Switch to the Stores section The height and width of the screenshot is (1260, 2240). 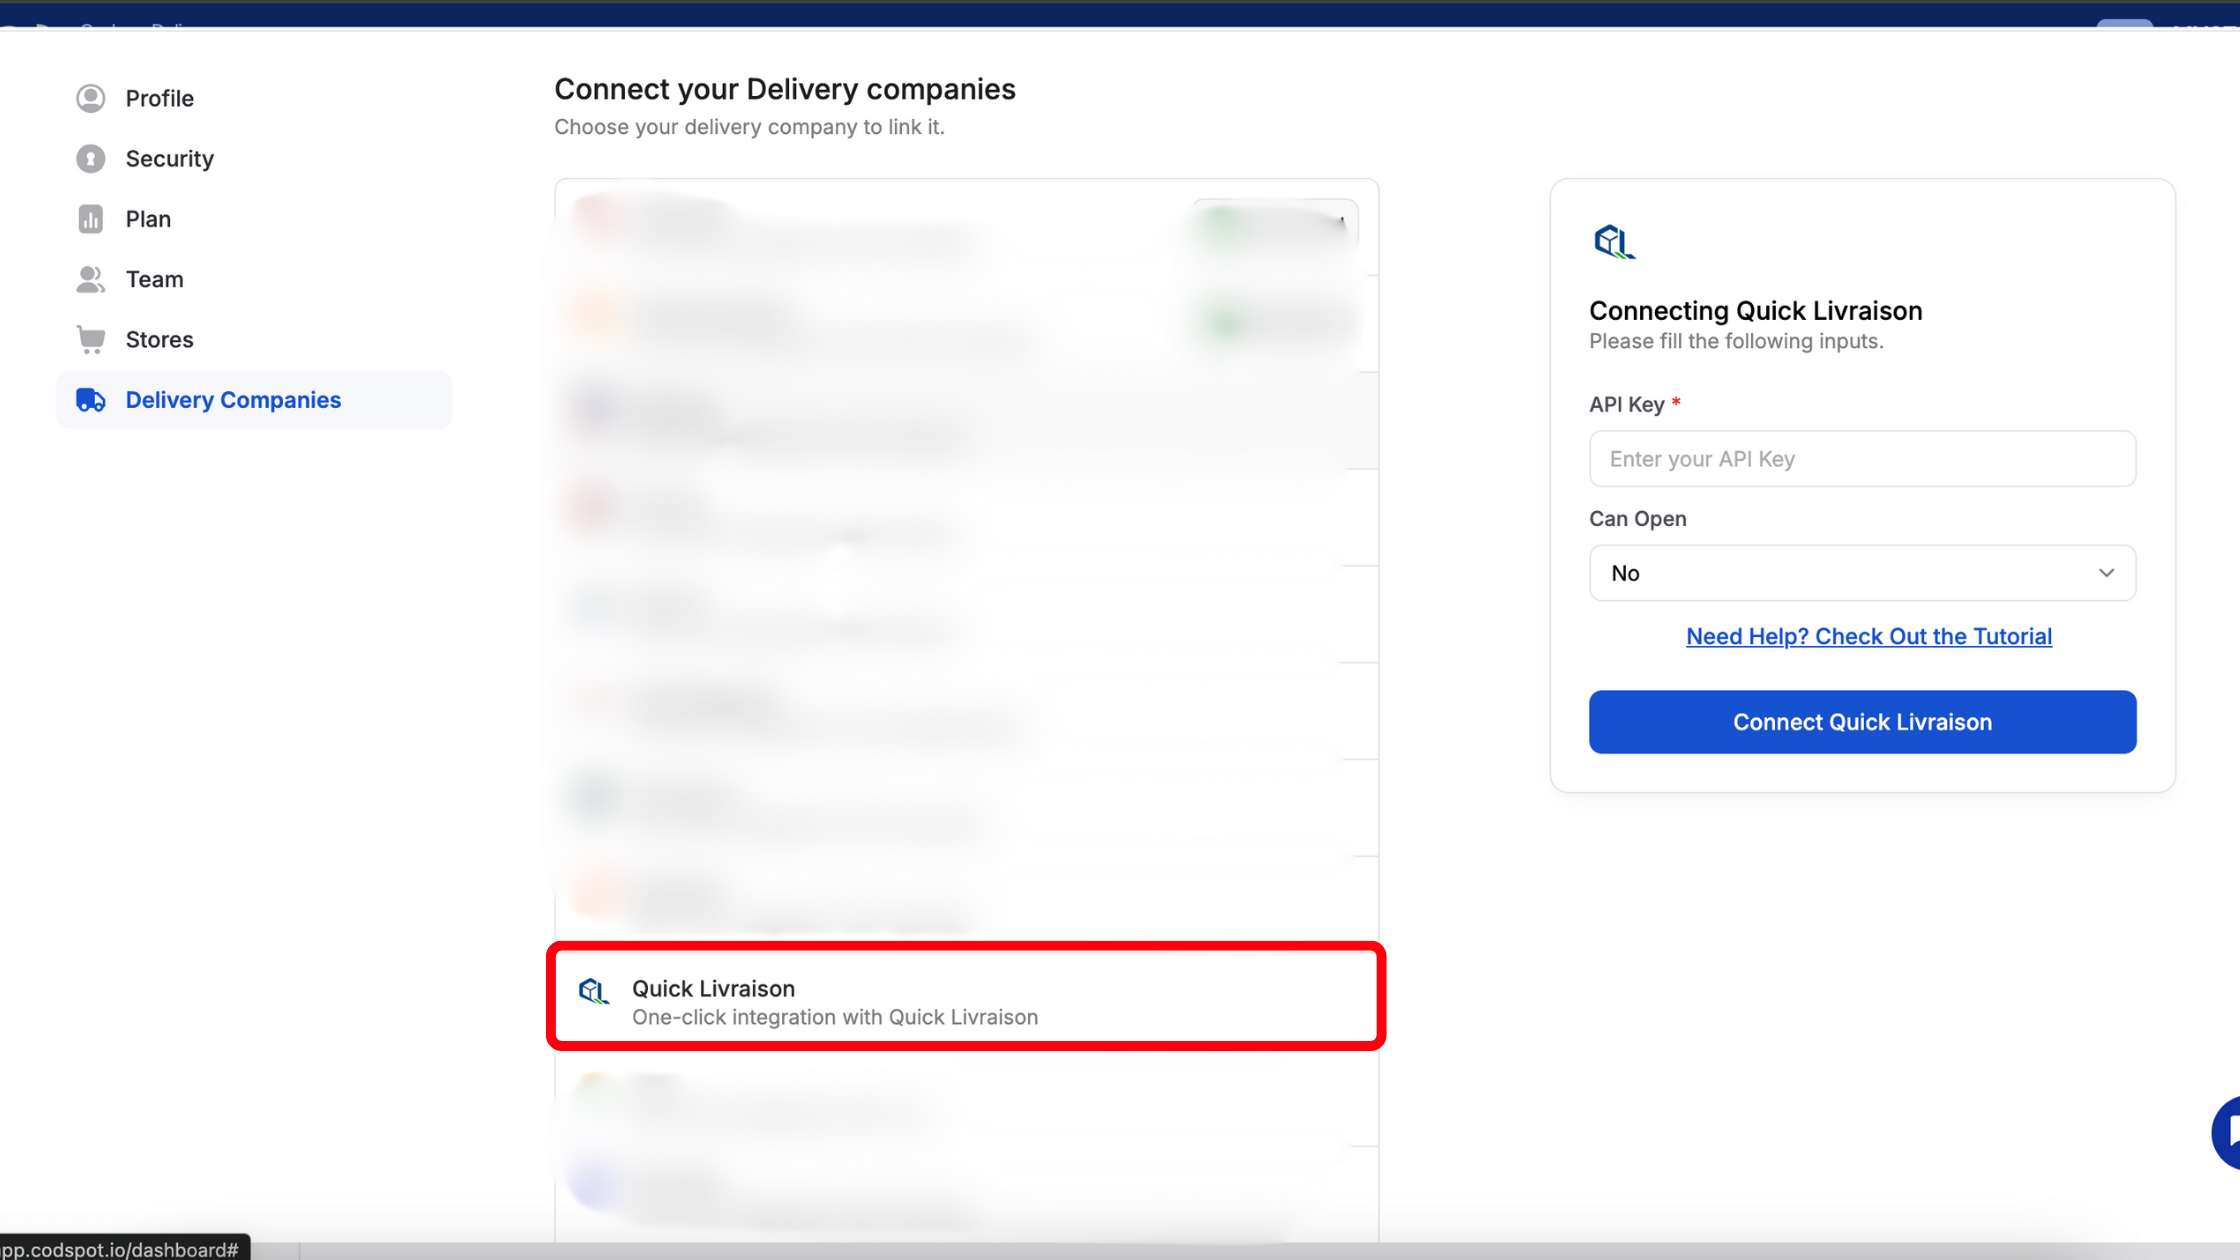click(x=160, y=339)
